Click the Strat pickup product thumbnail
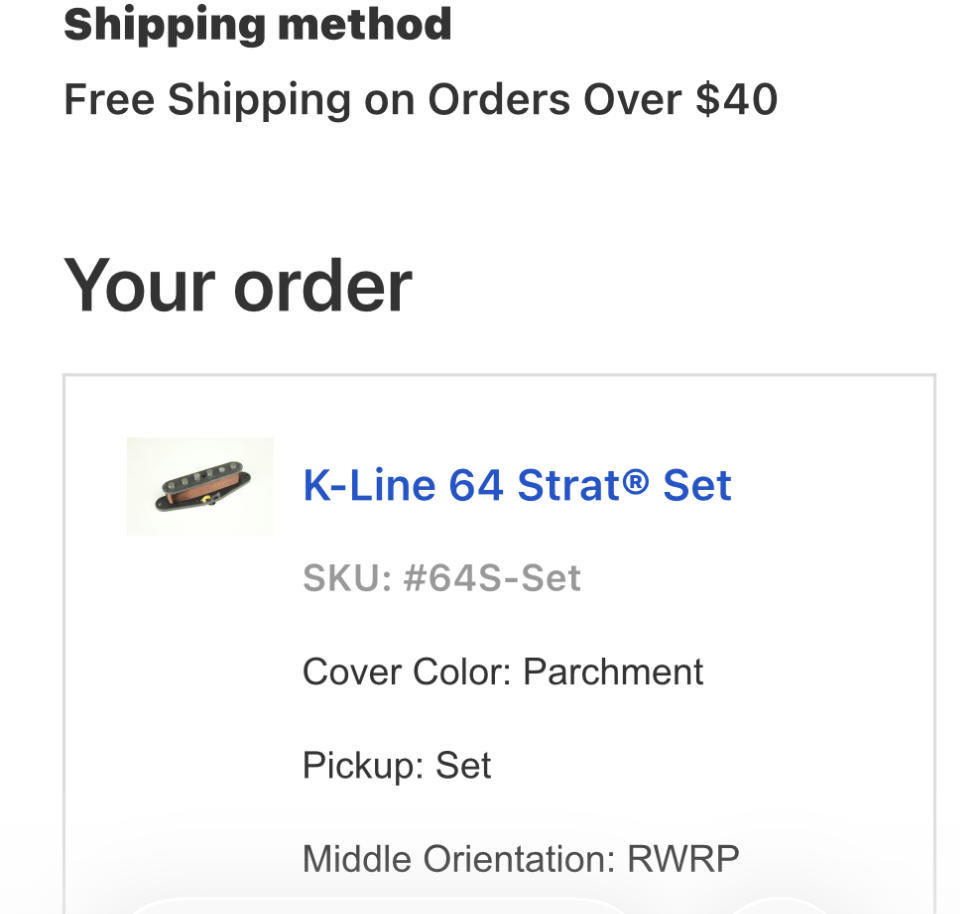 click(x=200, y=486)
